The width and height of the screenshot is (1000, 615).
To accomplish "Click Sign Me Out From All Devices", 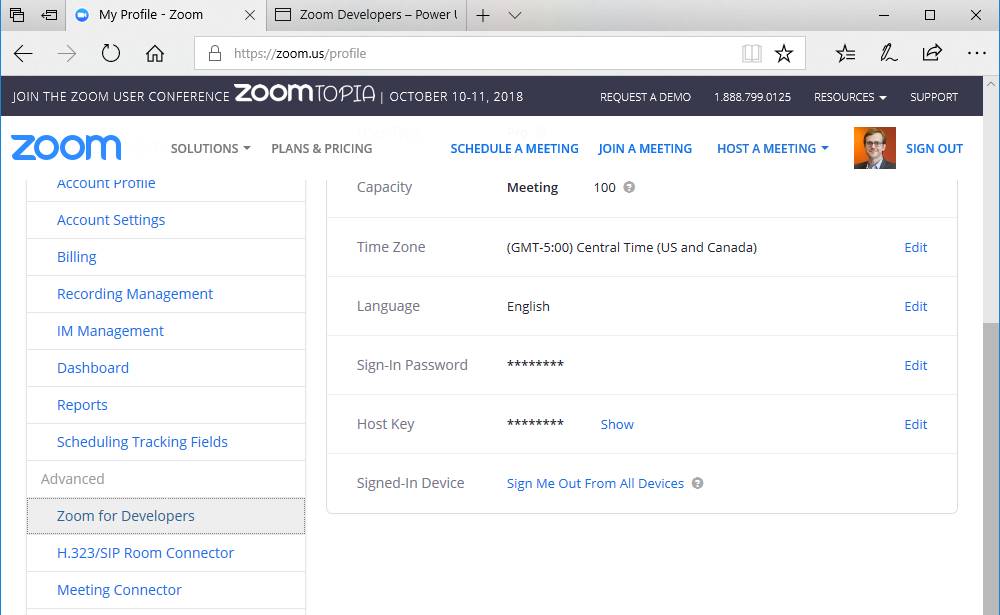I will click(x=595, y=484).
